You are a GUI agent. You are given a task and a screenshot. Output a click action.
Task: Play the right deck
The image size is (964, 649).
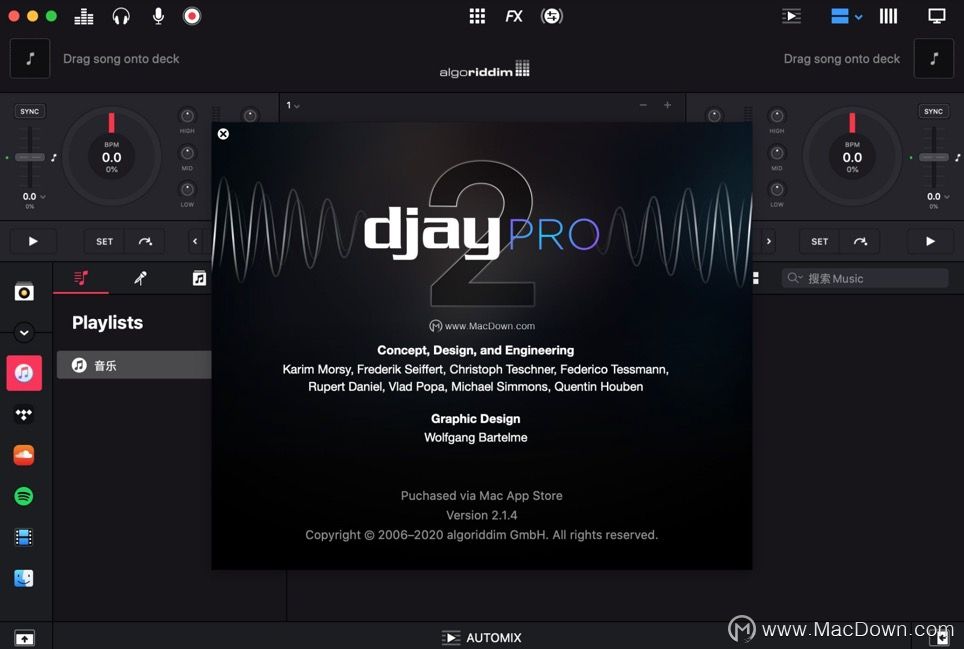(x=930, y=242)
